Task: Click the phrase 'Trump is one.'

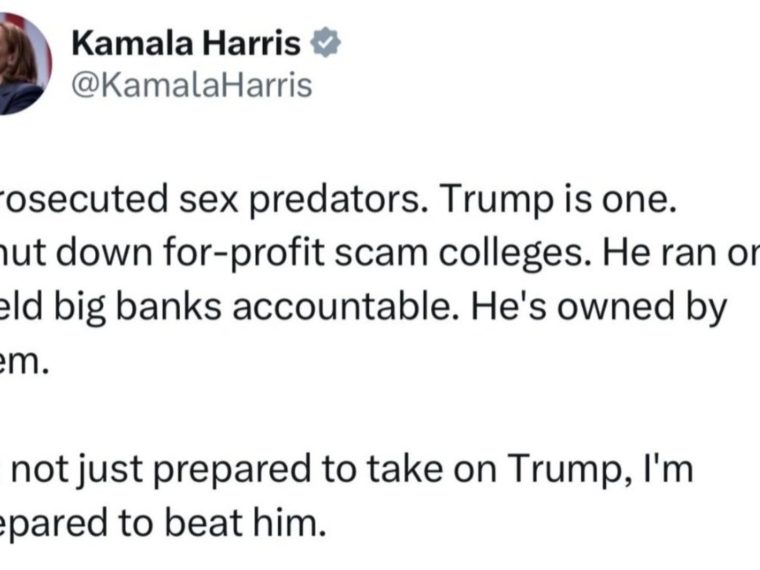Action: click(x=558, y=200)
